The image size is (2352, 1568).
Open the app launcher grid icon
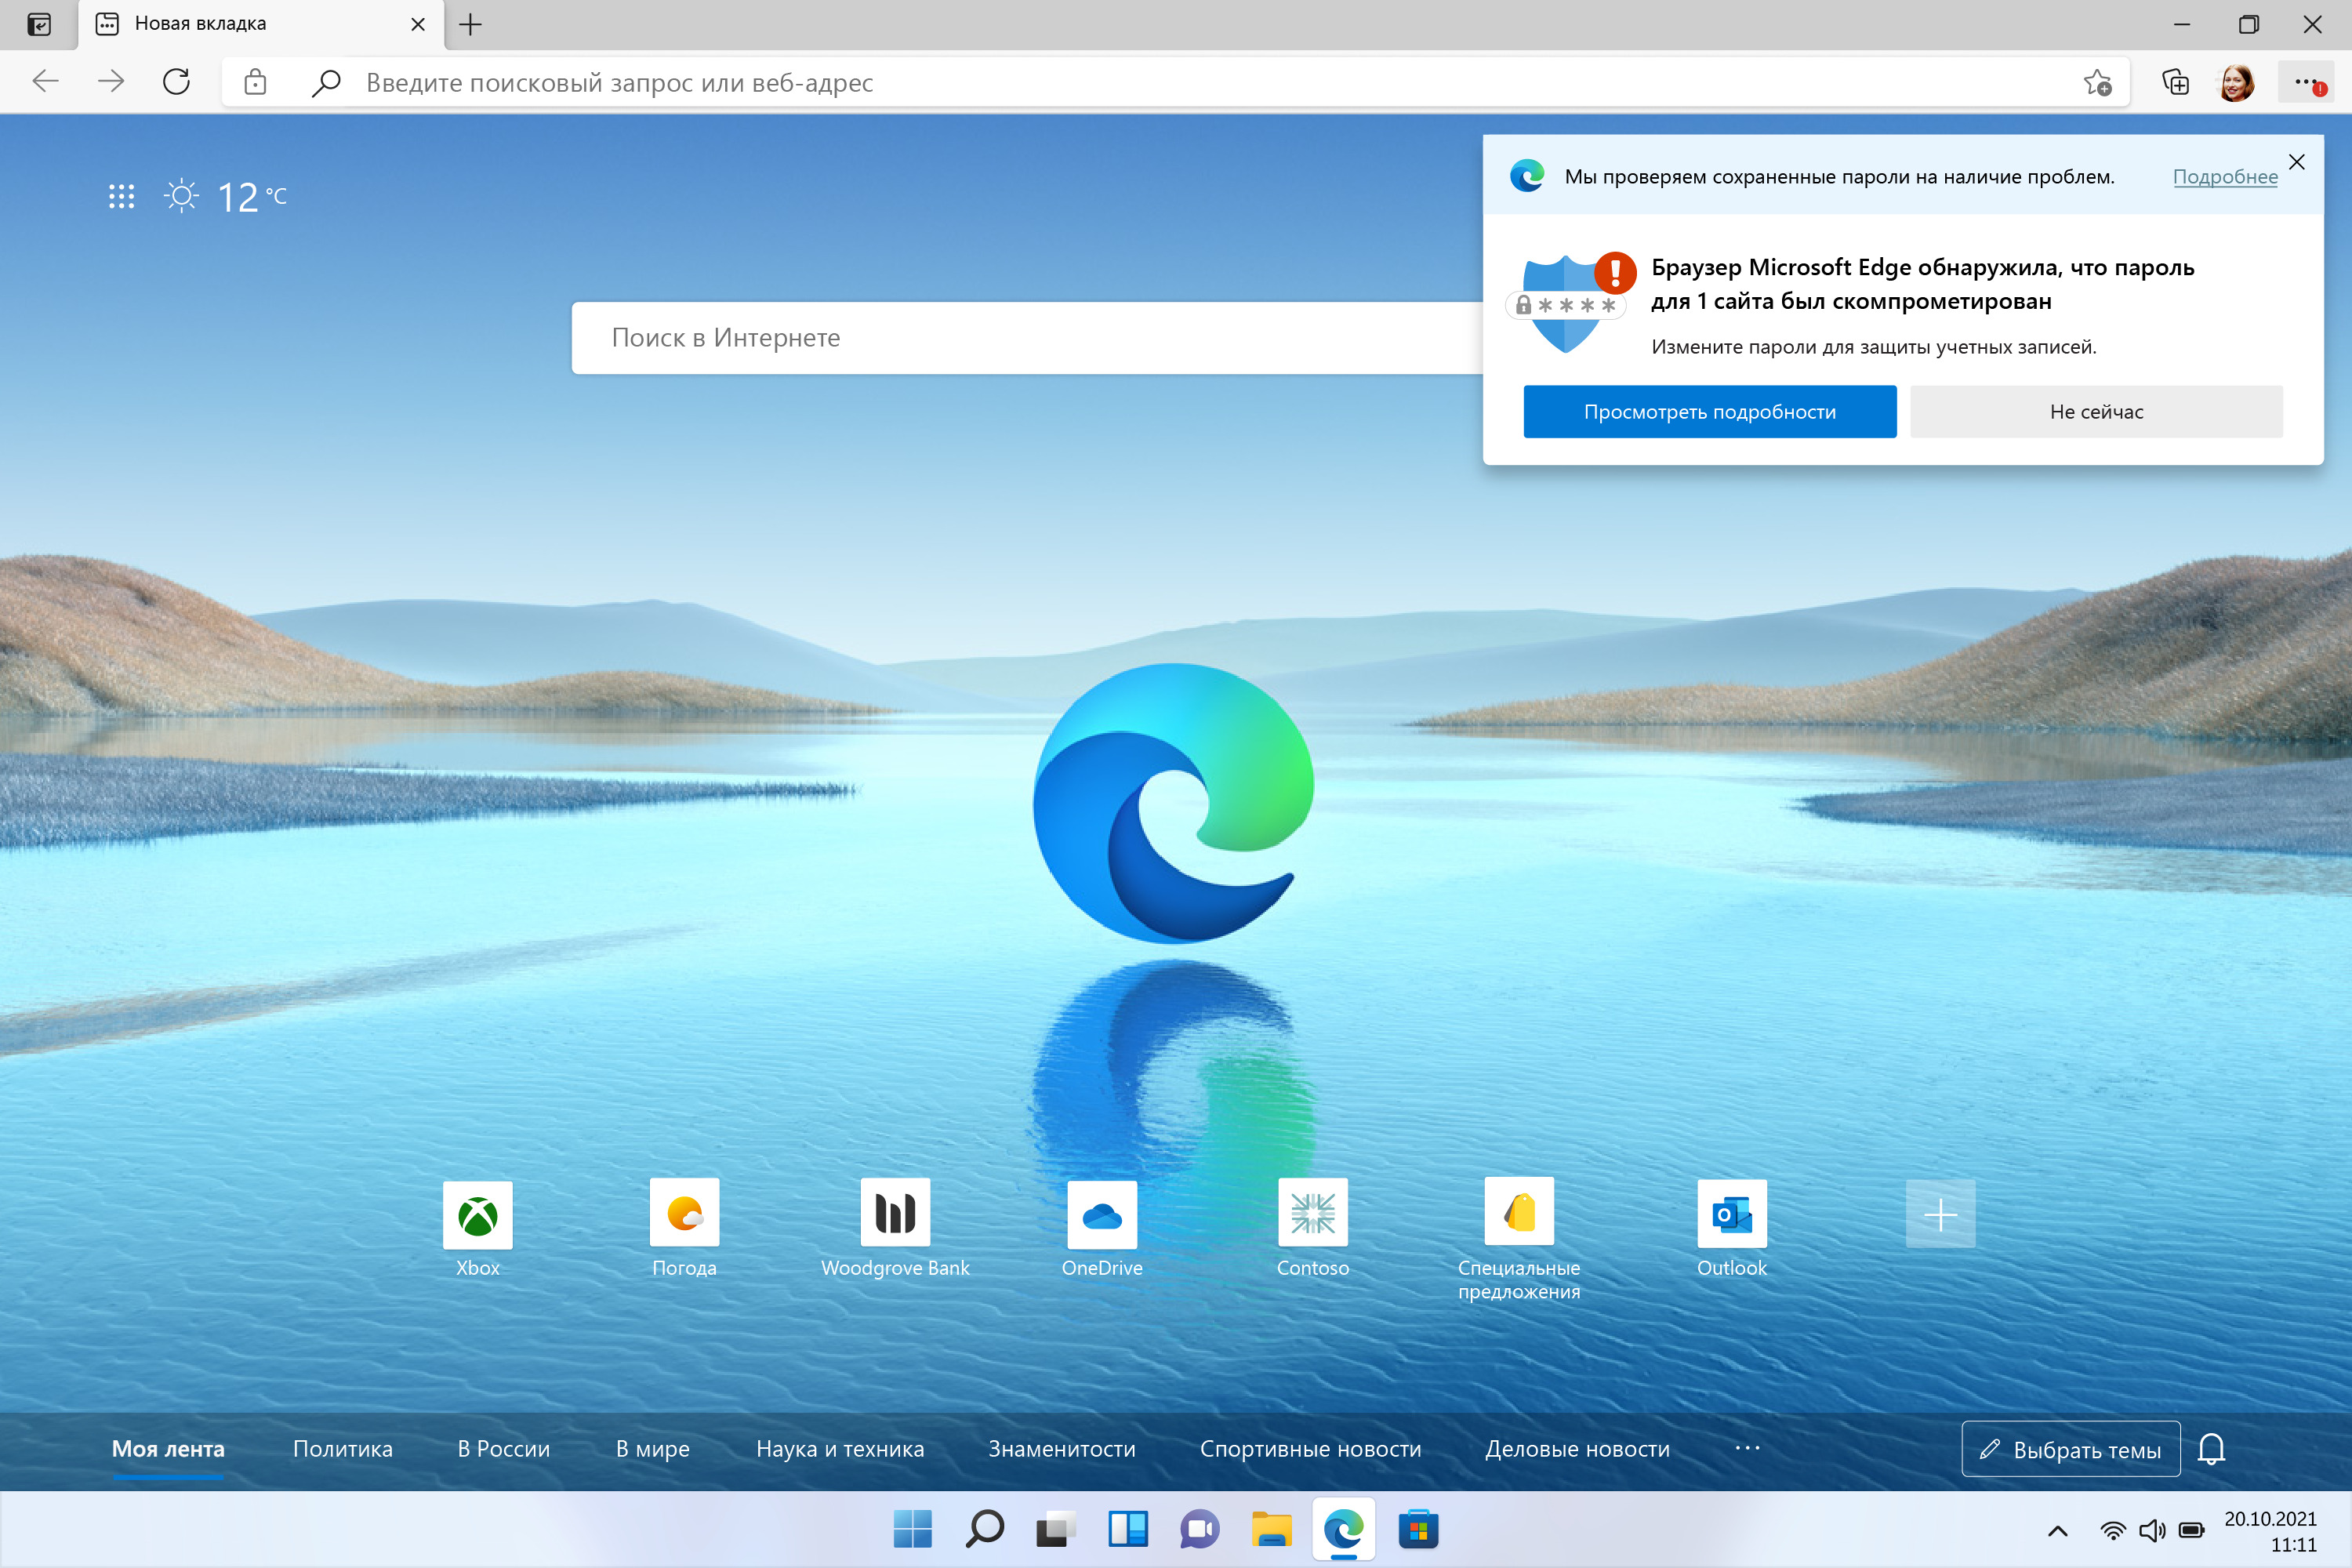pyautogui.click(x=121, y=196)
